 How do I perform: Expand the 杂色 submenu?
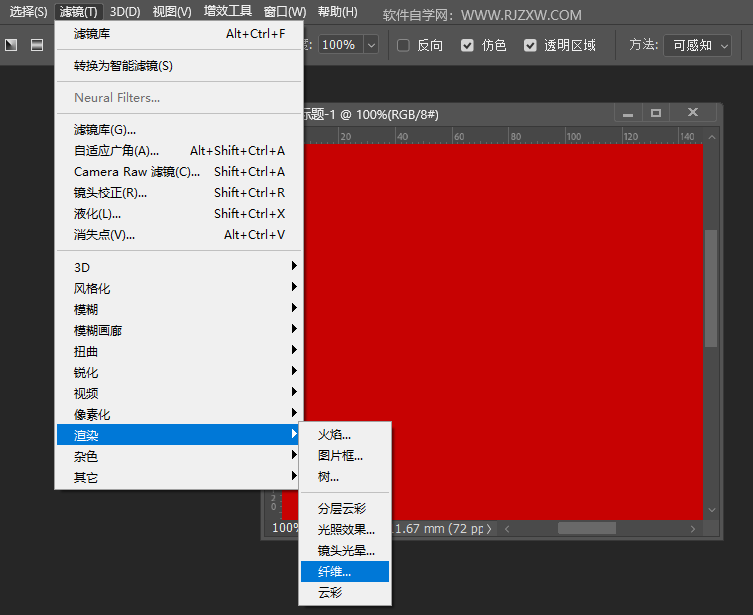179,456
